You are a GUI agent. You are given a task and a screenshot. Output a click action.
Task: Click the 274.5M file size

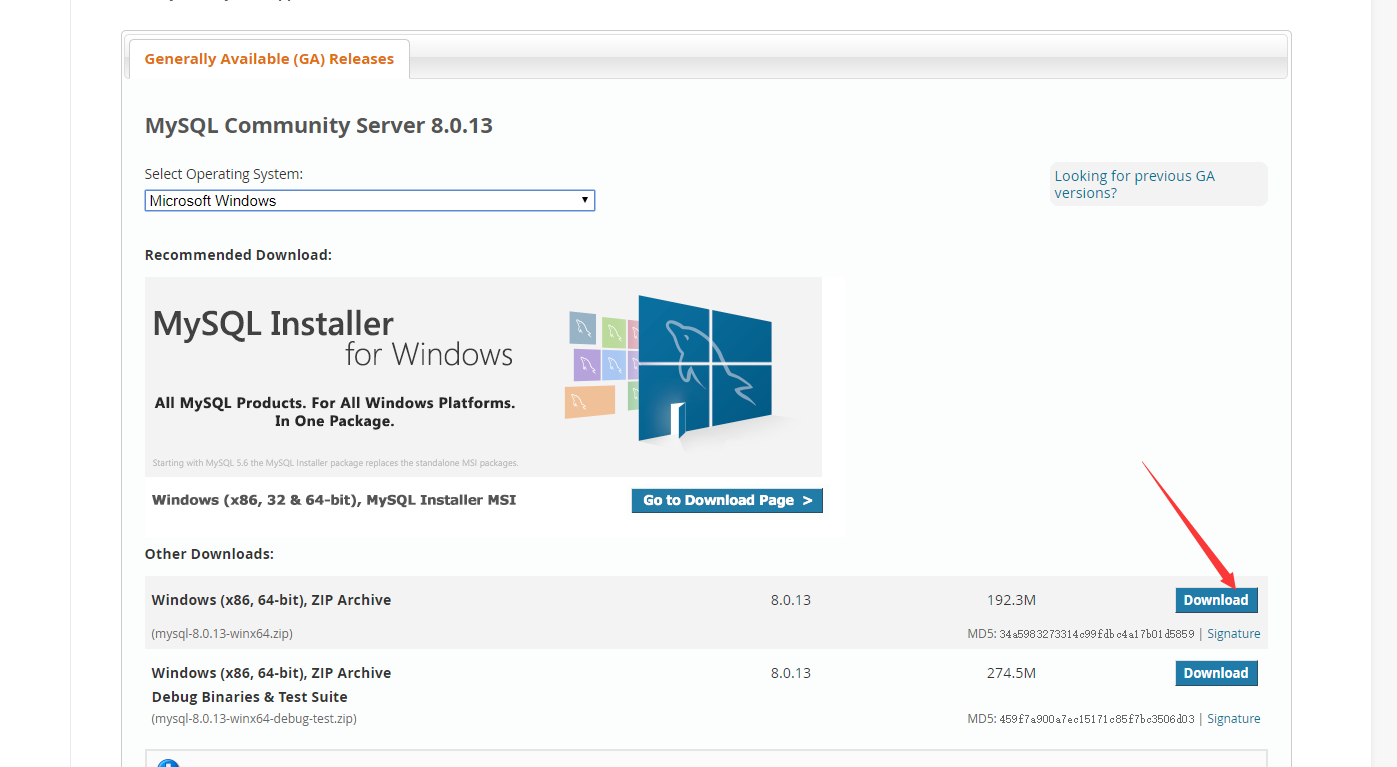coord(1011,673)
